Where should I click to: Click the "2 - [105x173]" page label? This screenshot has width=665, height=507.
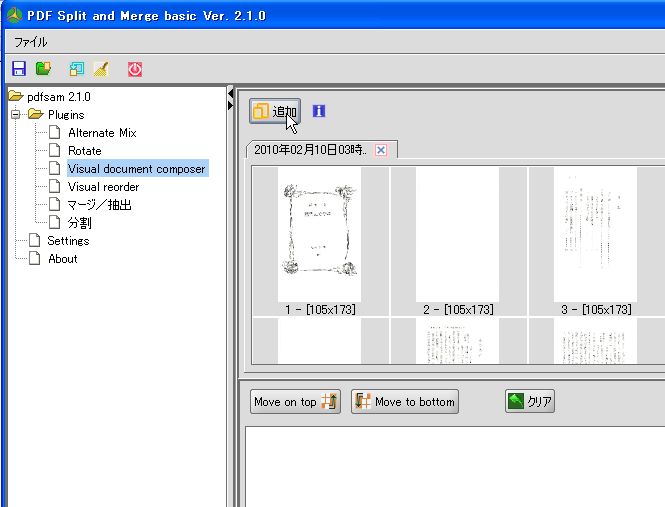point(458,310)
